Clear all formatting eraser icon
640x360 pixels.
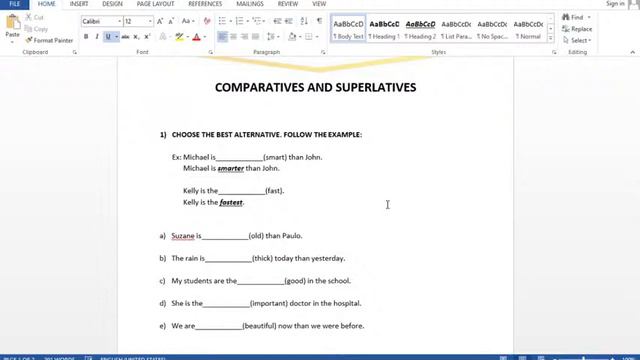[207, 21]
